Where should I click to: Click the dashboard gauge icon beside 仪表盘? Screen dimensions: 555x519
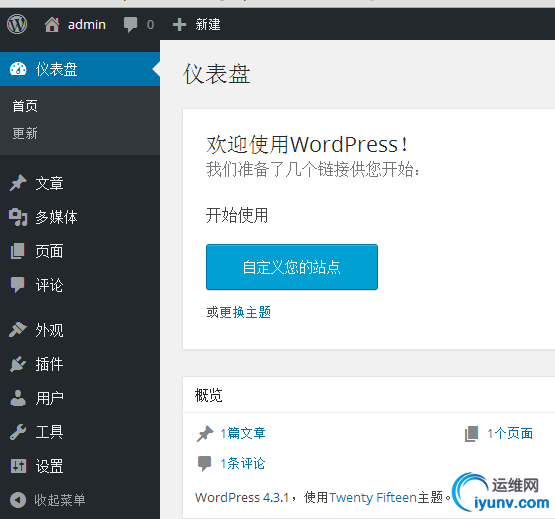(18, 69)
